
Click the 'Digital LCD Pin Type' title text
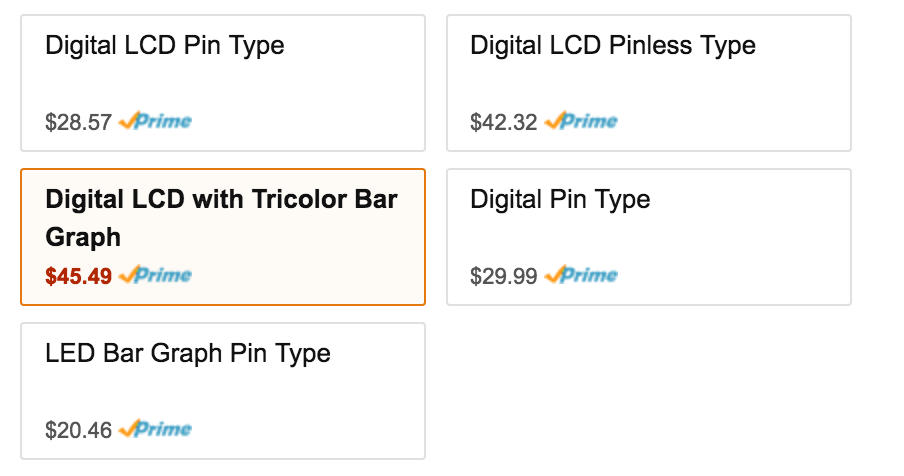(x=165, y=46)
